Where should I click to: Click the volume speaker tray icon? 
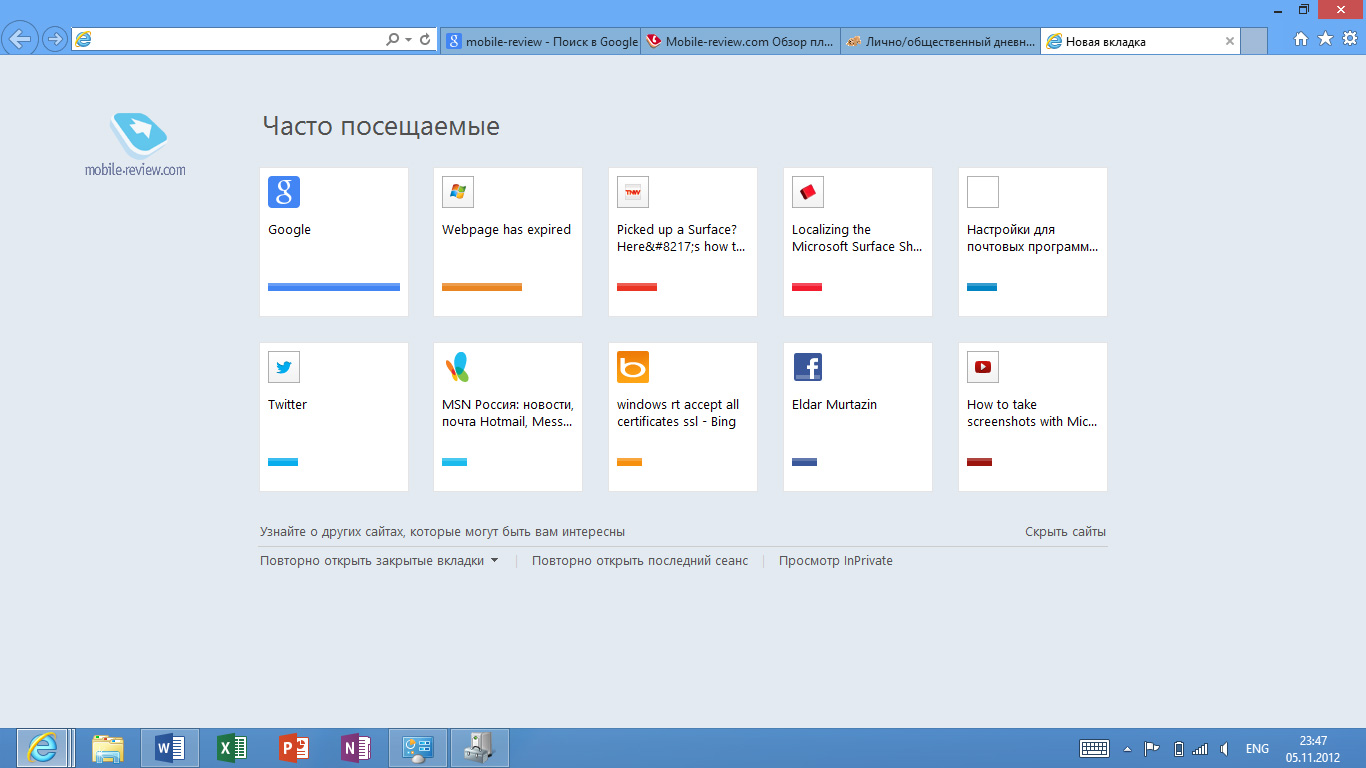pyautogui.click(x=1225, y=749)
